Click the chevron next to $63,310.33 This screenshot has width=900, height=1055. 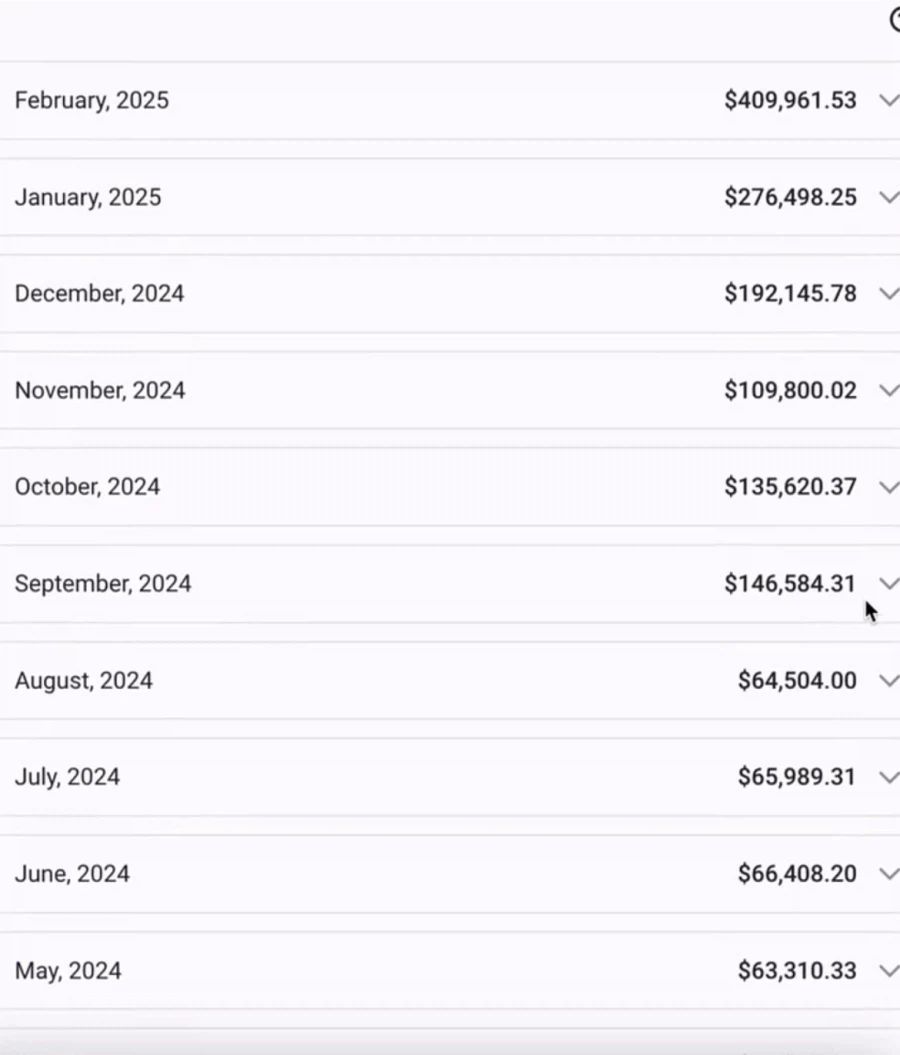coord(888,970)
